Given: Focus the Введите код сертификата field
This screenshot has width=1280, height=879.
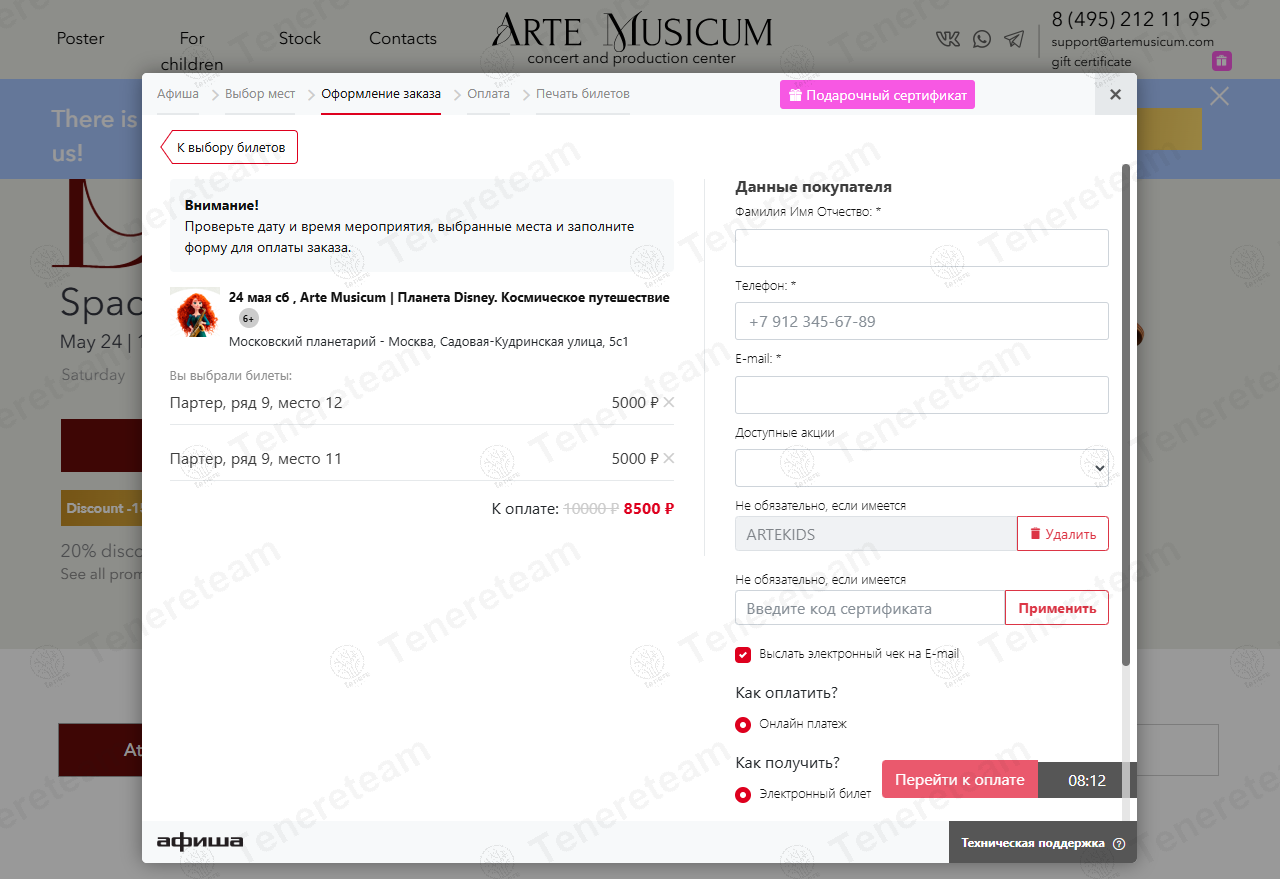Looking at the screenshot, I should pyautogui.click(x=870, y=608).
